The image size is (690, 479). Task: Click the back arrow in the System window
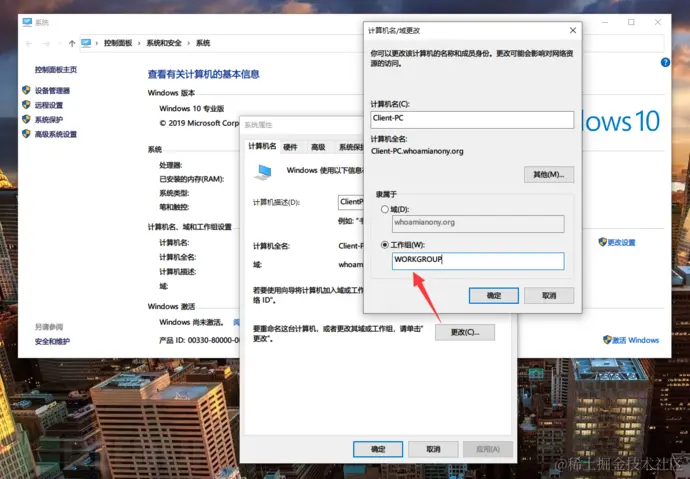click(29, 43)
